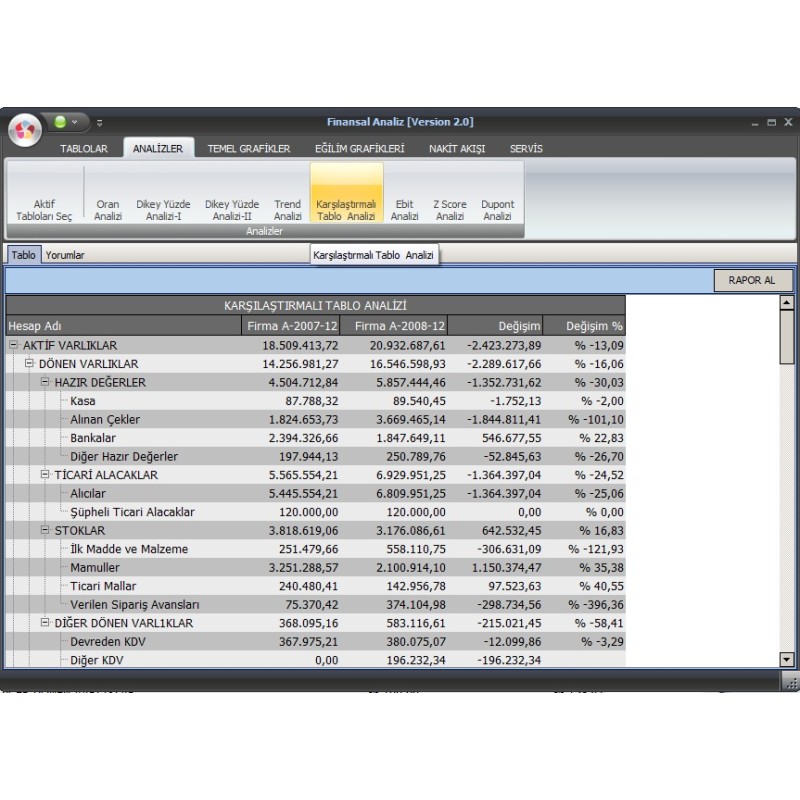Select the ANALİZLER ribbon tab

tap(158, 148)
